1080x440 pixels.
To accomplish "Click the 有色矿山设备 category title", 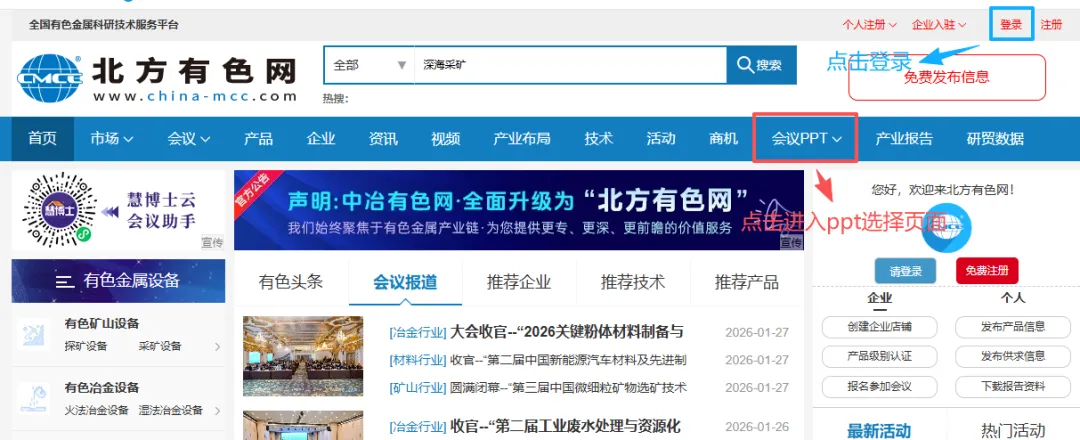I will 102,324.
